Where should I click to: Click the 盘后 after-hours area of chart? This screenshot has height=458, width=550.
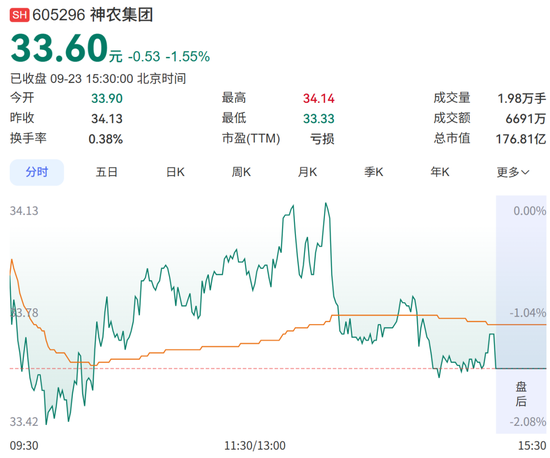(x=521, y=315)
